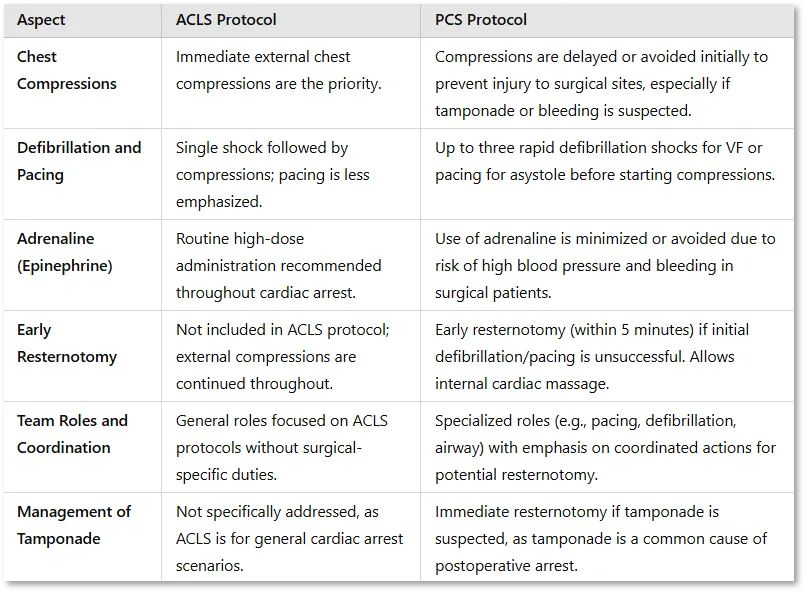Image resolution: width=805 pixels, height=592 pixels.
Task: Click the Aspect column header
Action: pos(41,20)
